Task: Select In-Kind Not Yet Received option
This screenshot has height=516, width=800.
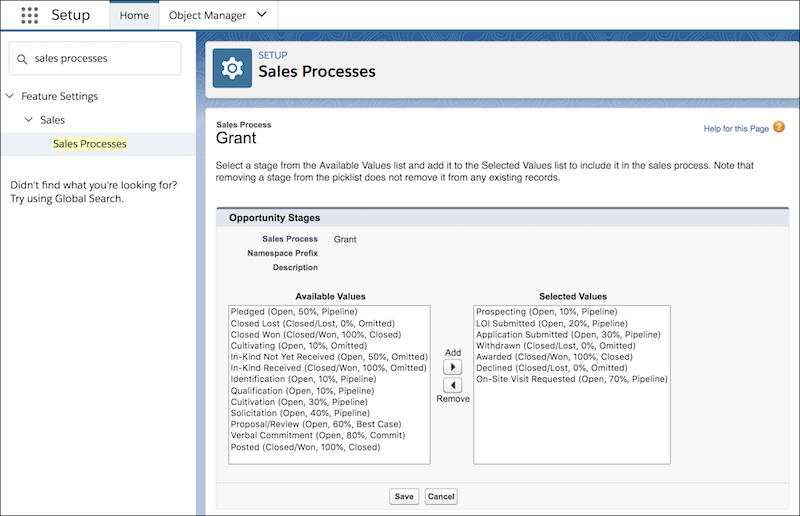Action: pyautogui.click(x=329, y=357)
